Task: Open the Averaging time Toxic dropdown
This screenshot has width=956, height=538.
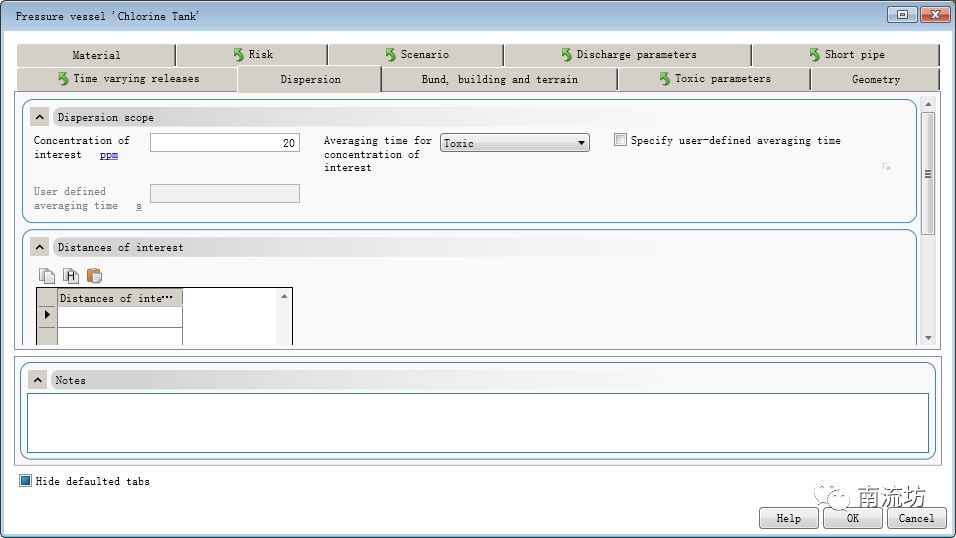Action: pyautogui.click(x=514, y=143)
